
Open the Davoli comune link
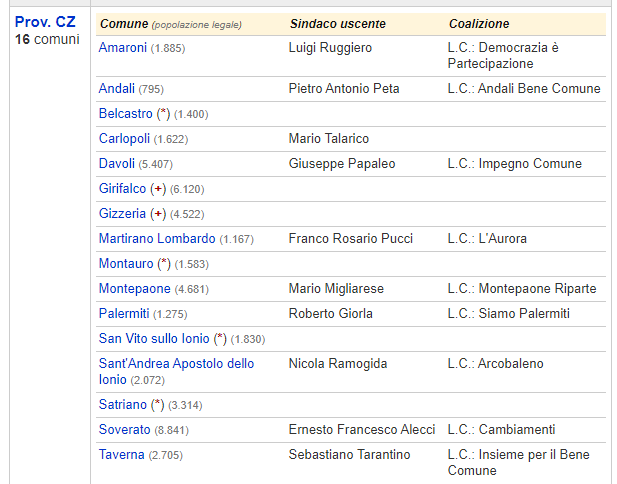tap(116, 164)
